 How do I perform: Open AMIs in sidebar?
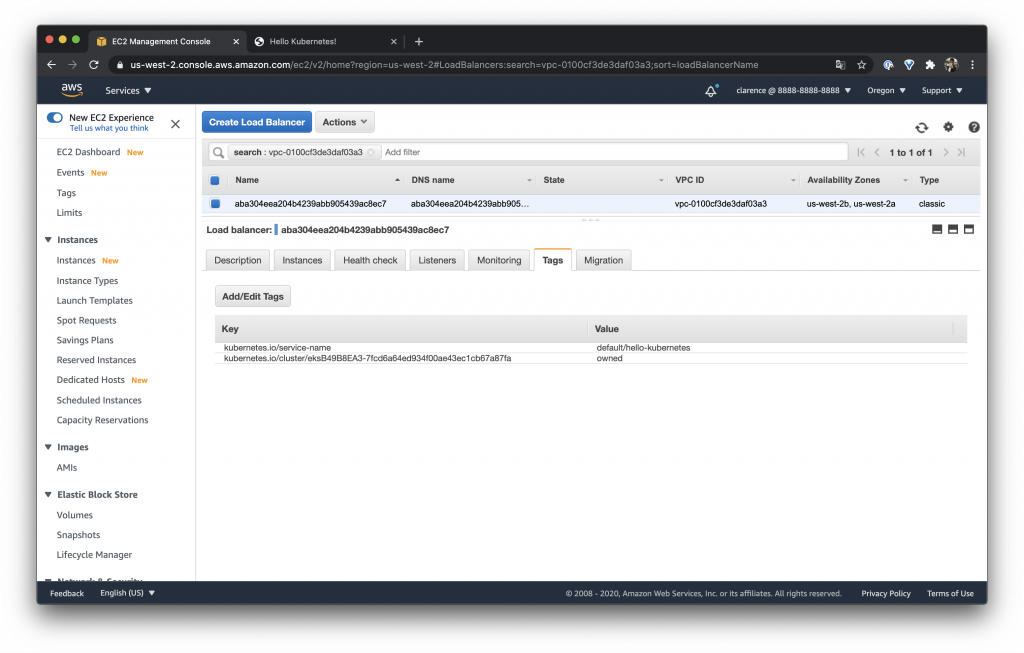point(67,468)
